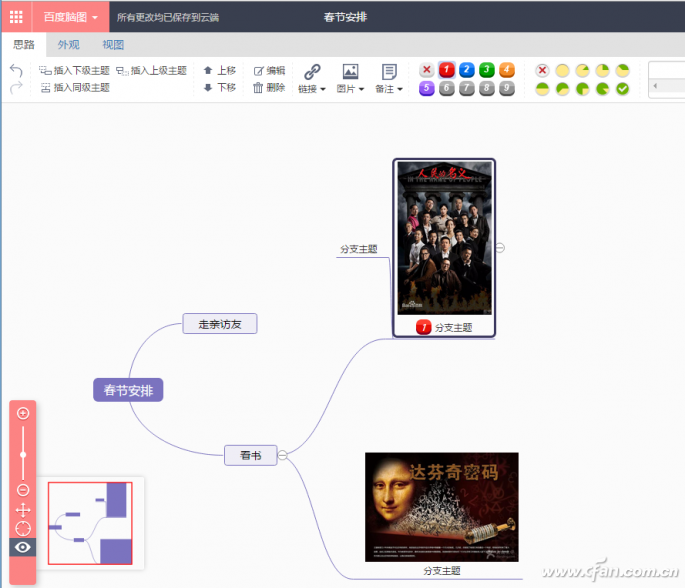Click the redo arrow icon
The height and width of the screenshot is (588, 685).
(x=16, y=88)
